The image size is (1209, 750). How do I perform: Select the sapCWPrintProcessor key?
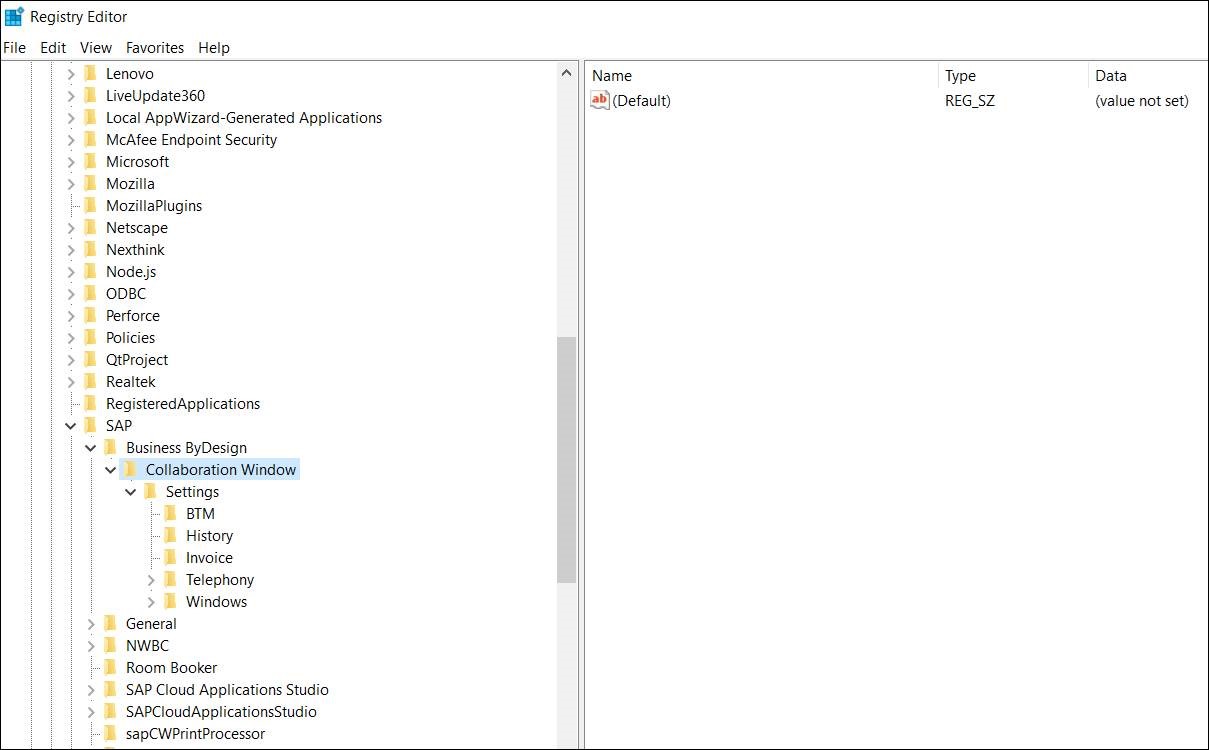coord(196,733)
